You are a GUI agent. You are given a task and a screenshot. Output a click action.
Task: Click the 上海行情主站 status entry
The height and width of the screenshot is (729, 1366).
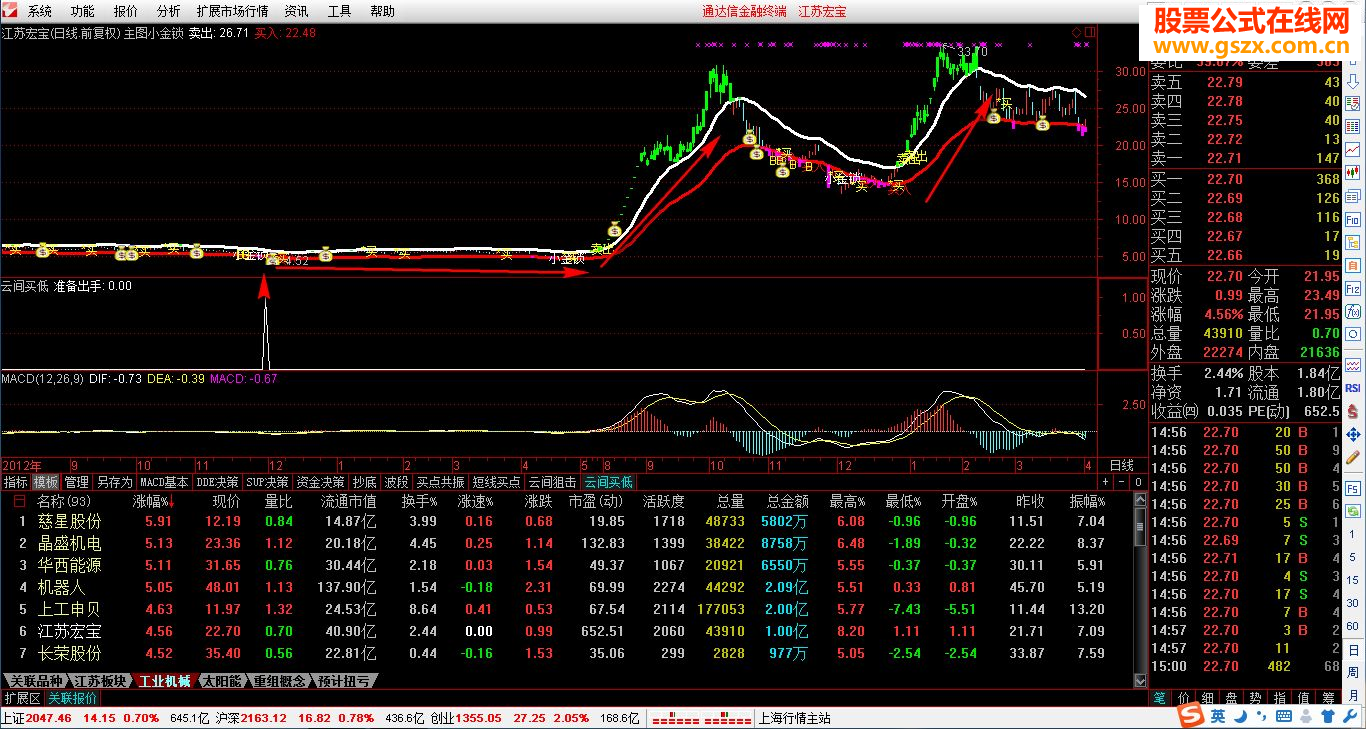pos(795,718)
